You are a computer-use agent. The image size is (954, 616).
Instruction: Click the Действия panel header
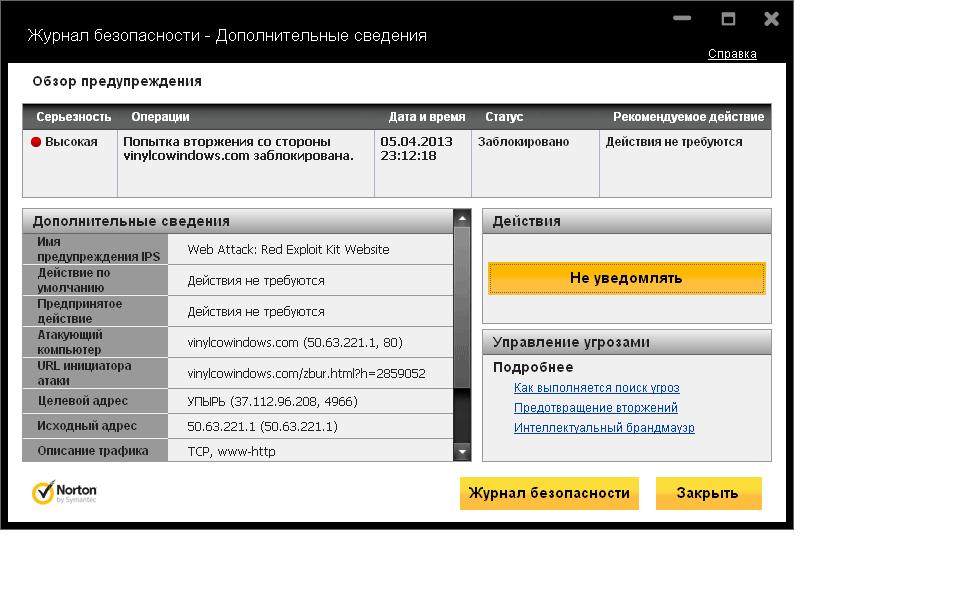(627, 221)
